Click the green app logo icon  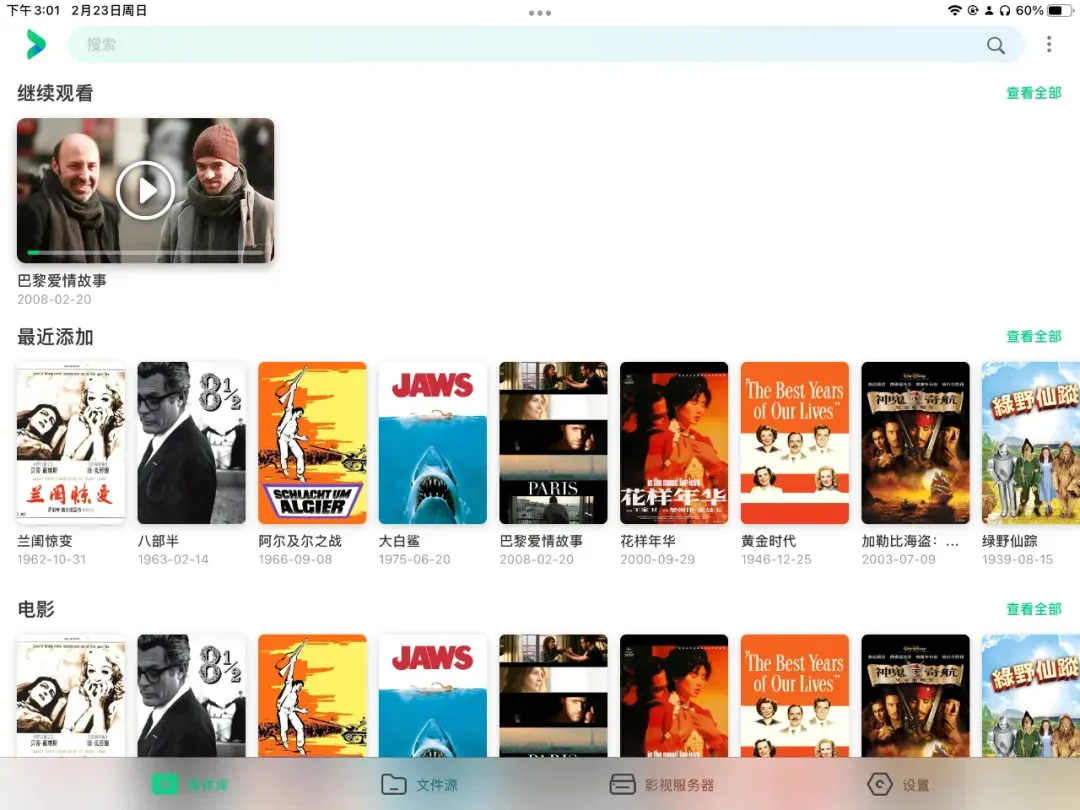[x=36, y=45]
